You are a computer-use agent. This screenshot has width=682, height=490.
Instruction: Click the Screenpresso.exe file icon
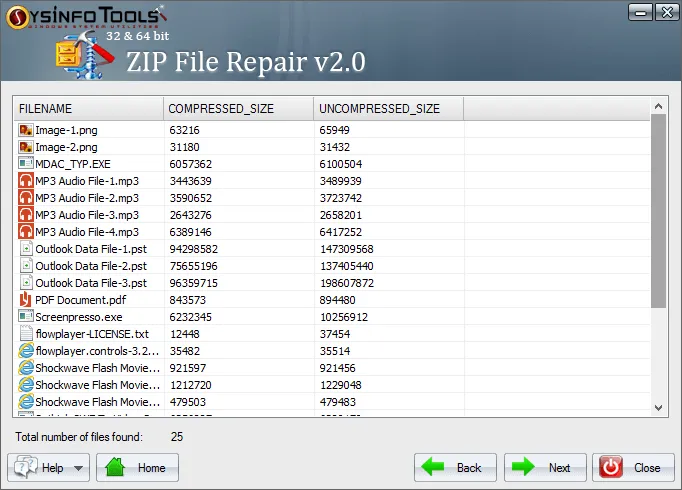coord(26,316)
